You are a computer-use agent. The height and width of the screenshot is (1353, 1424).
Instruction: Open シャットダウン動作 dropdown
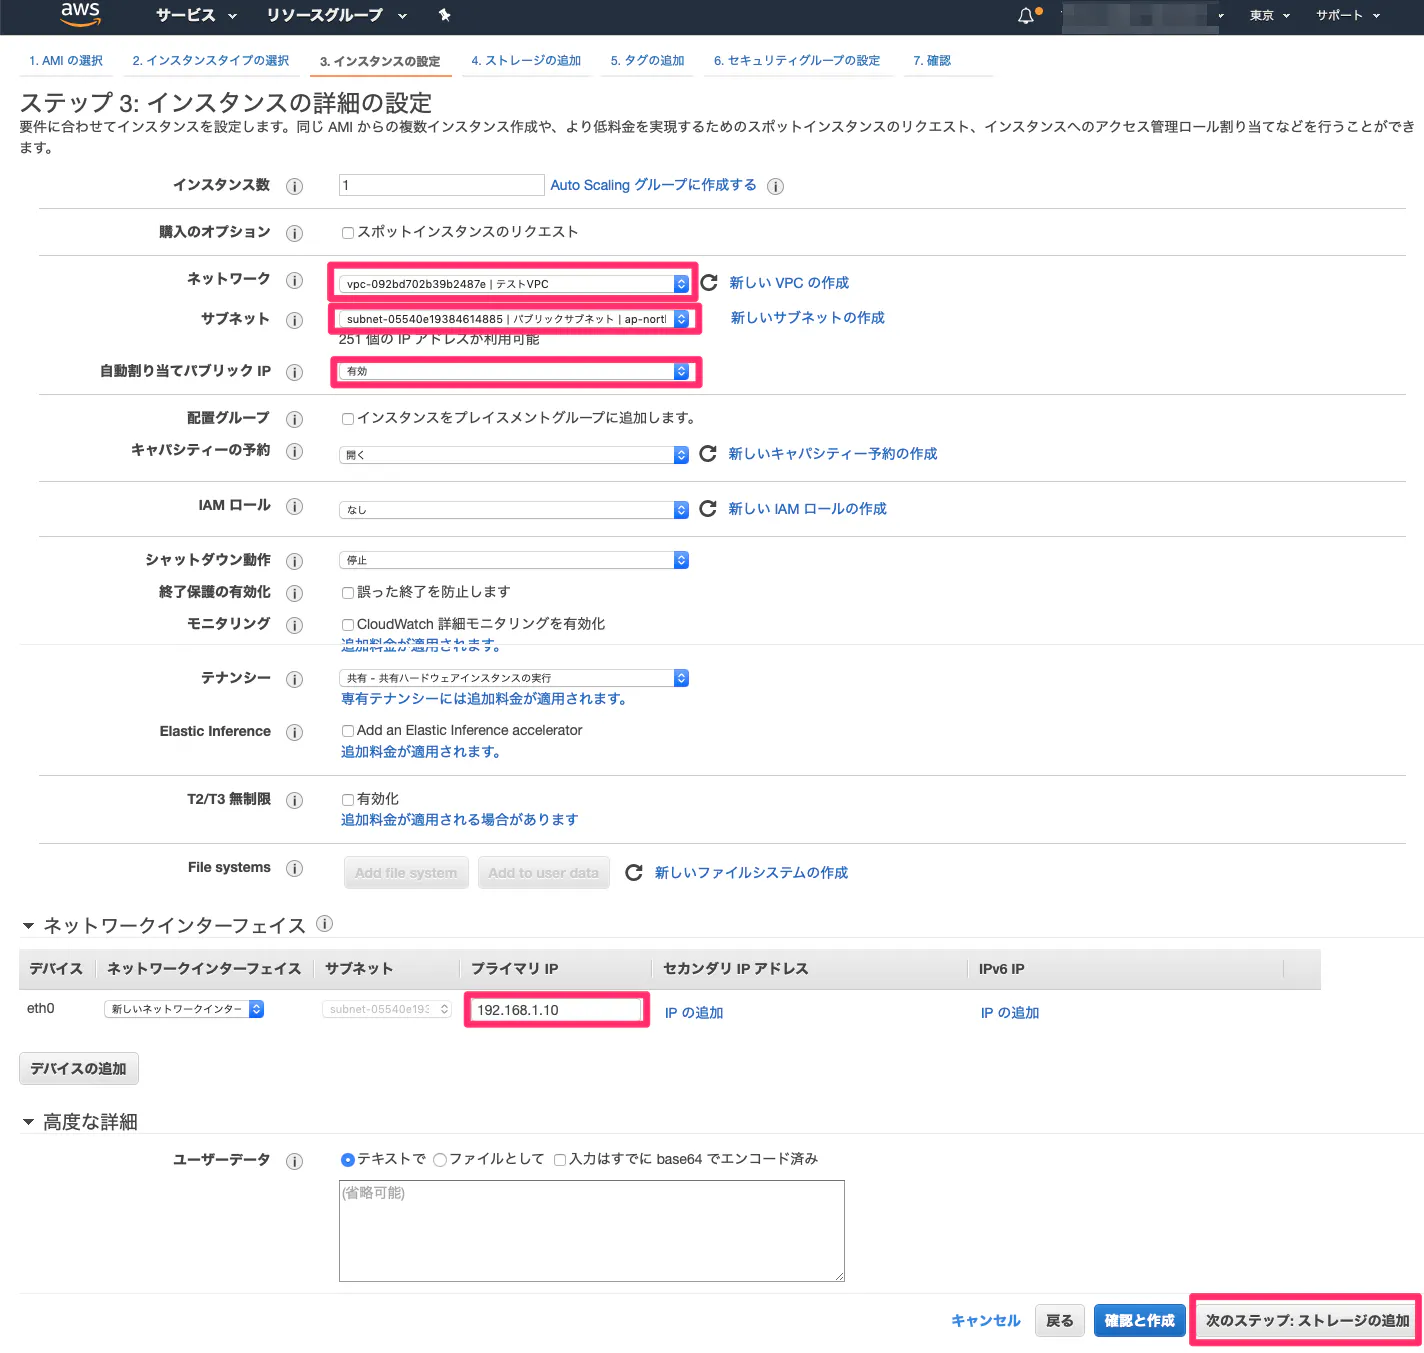pos(514,560)
